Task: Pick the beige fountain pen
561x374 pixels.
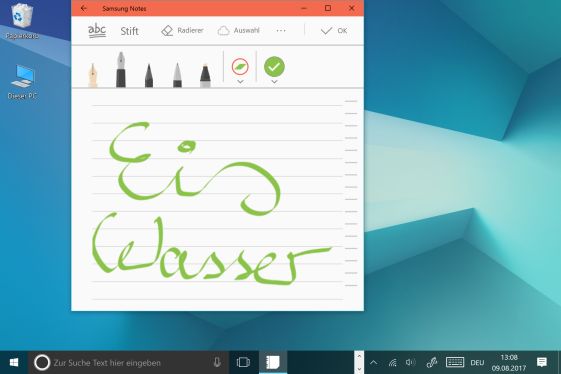Action: click(93, 75)
